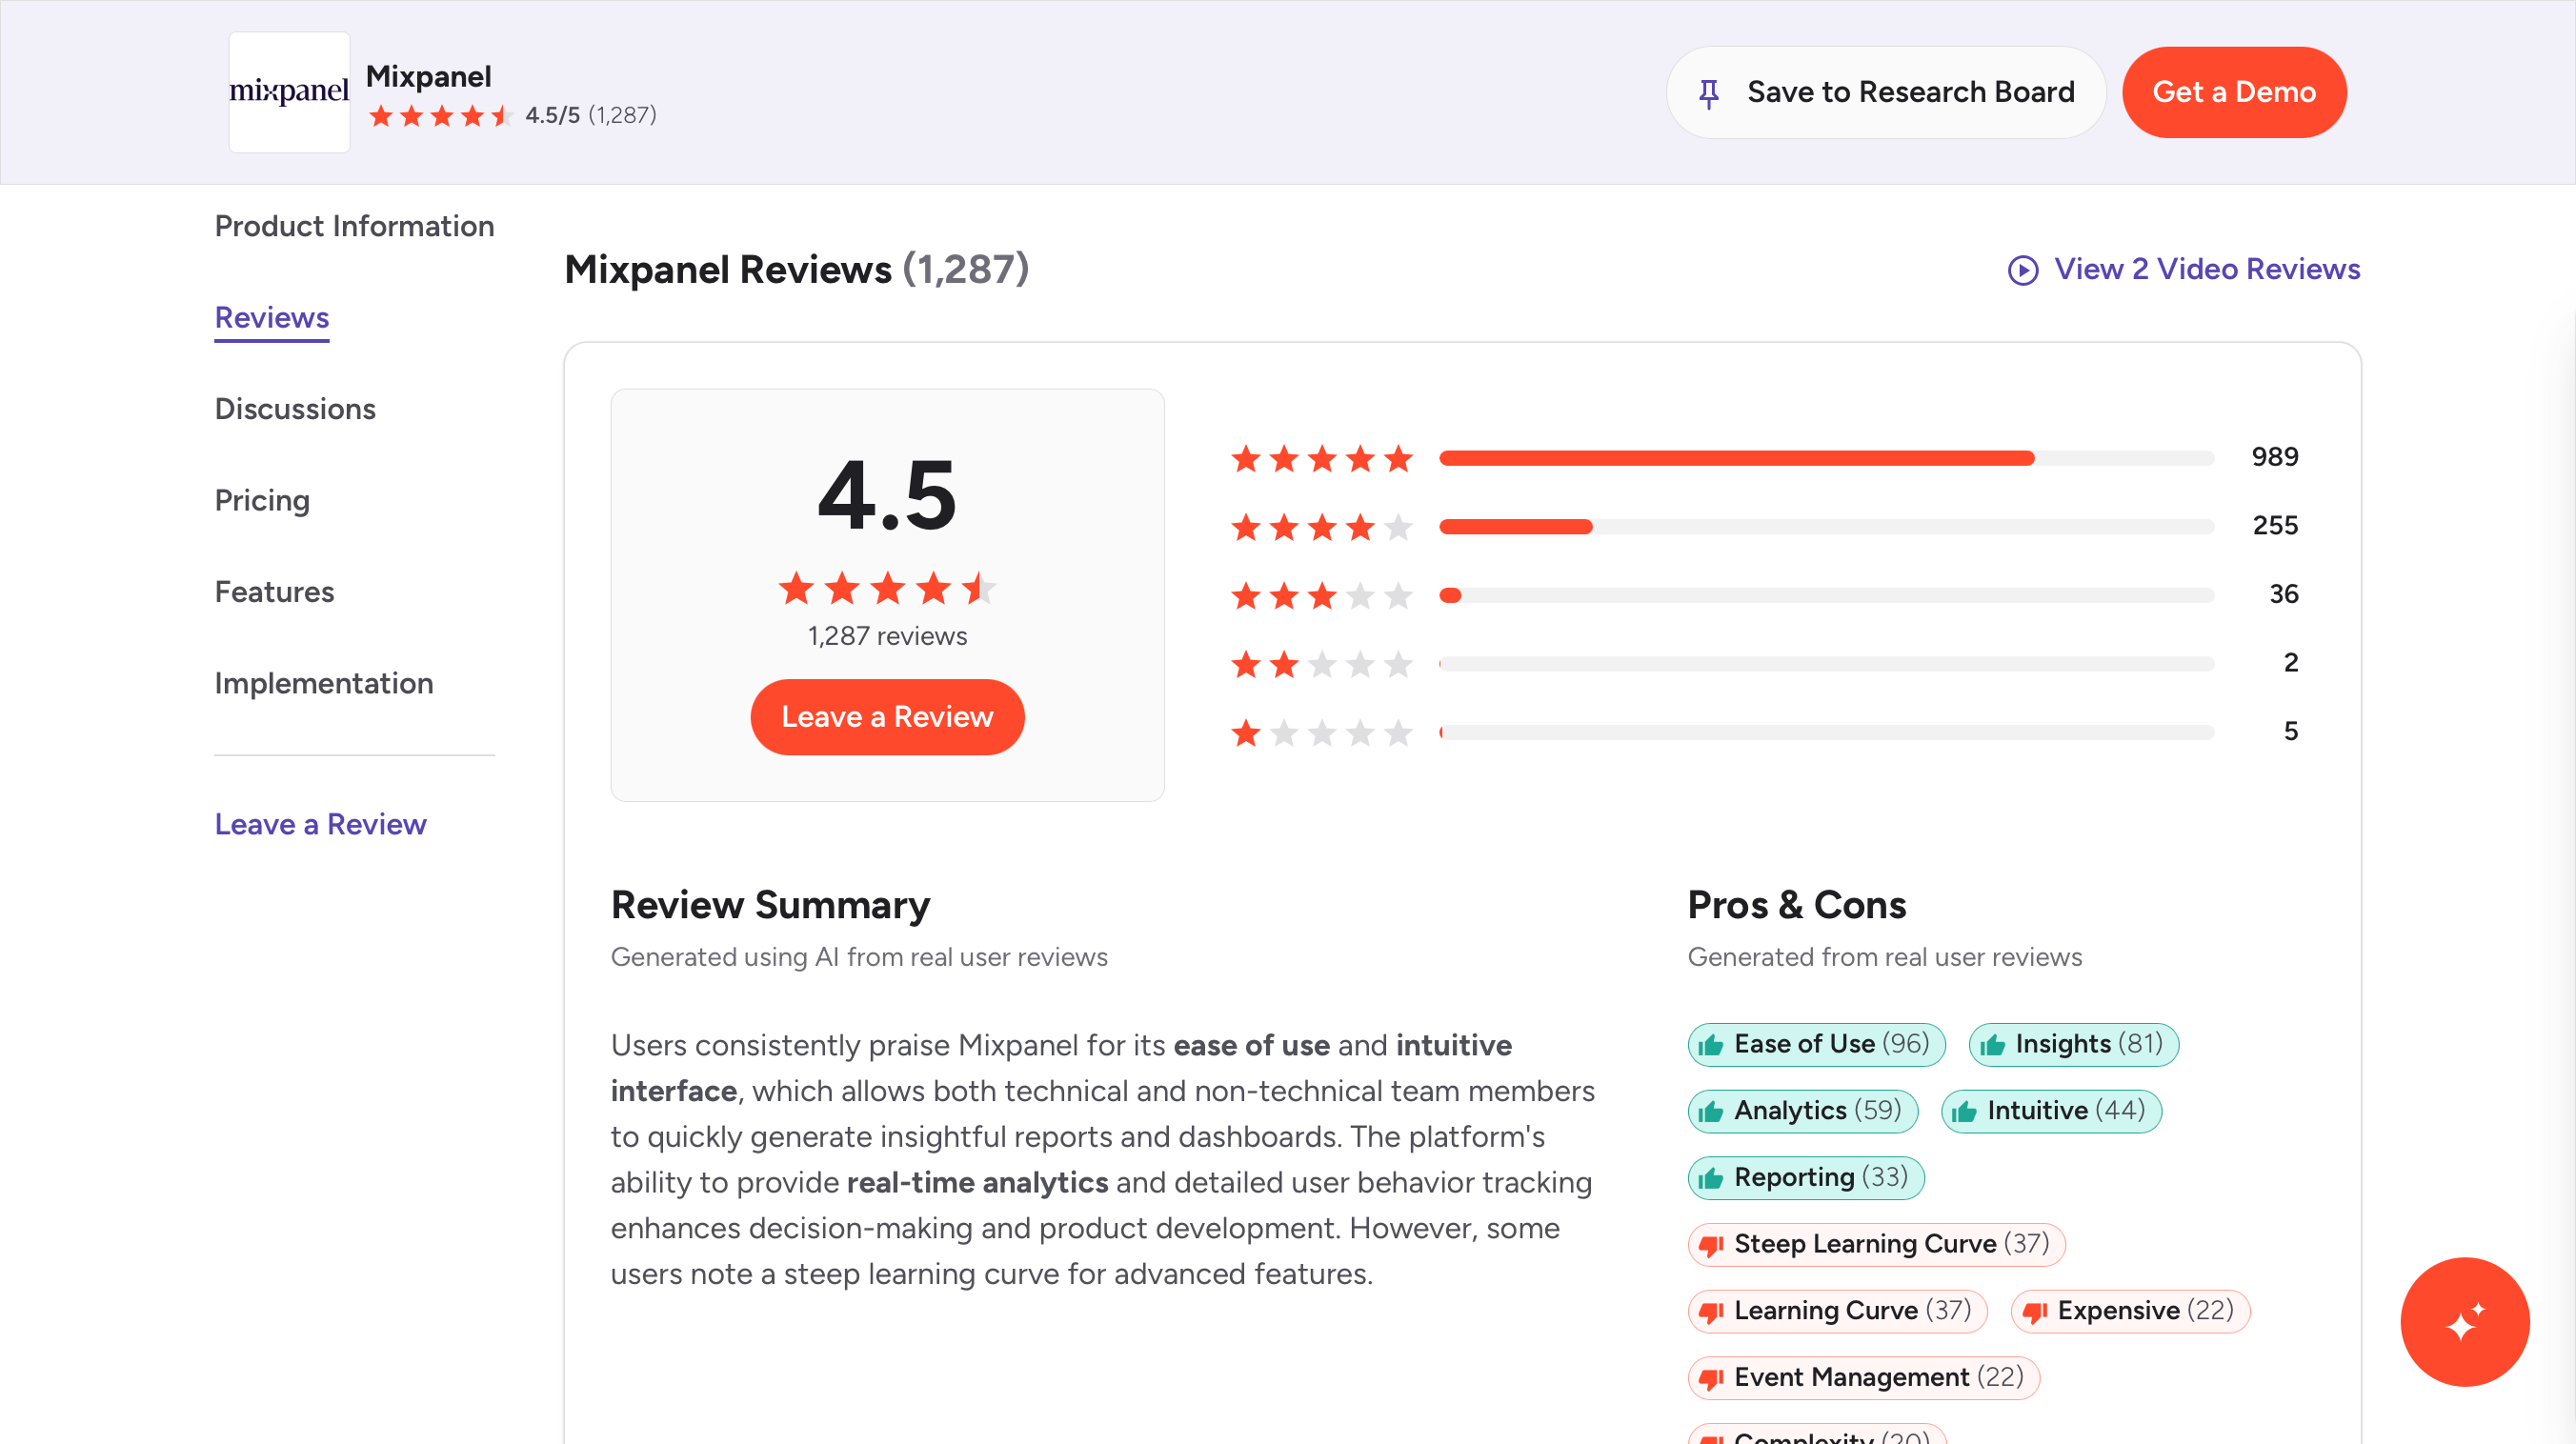Open the Discussions section
Image resolution: width=2576 pixels, height=1444 pixels.
click(295, 409)
